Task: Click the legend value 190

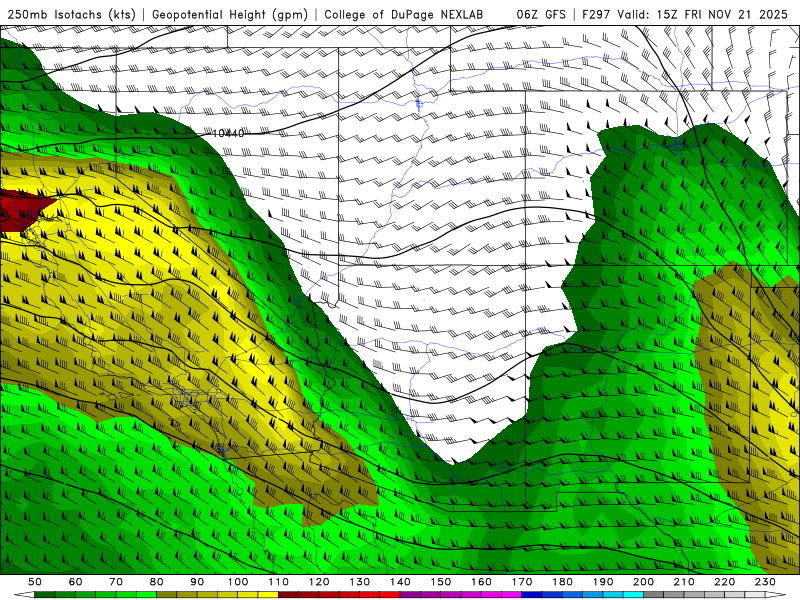Action: coord(603,582)
